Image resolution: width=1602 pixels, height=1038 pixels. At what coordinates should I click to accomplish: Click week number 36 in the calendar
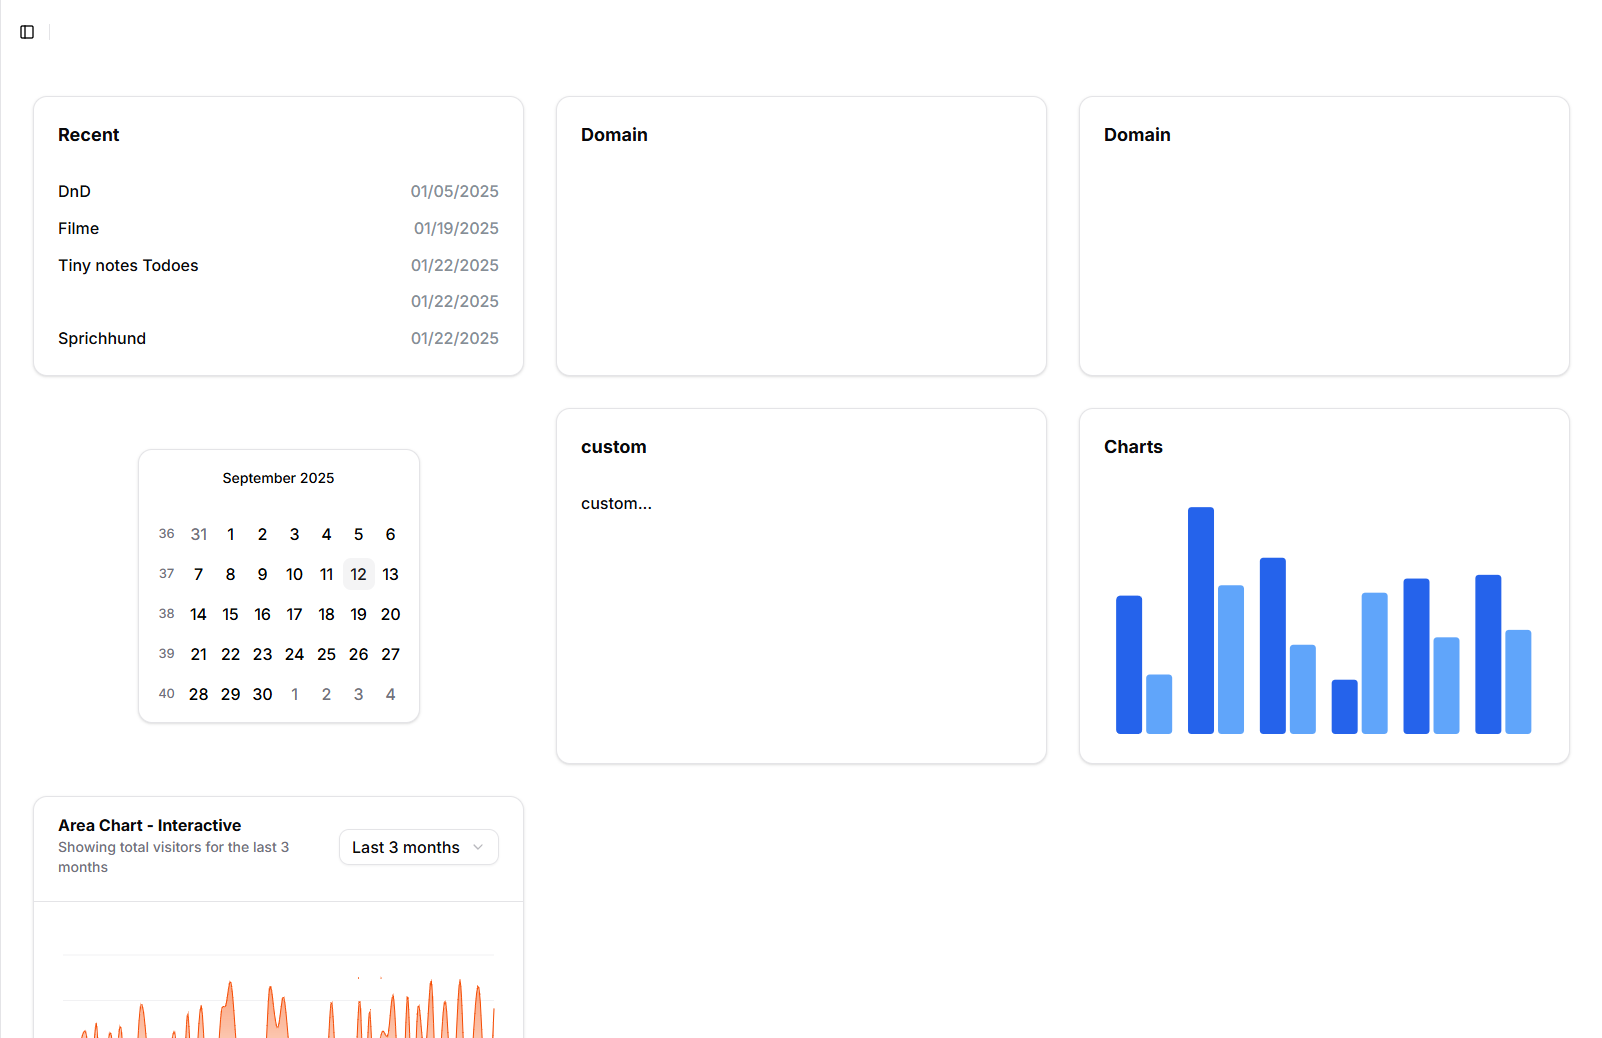166,534
